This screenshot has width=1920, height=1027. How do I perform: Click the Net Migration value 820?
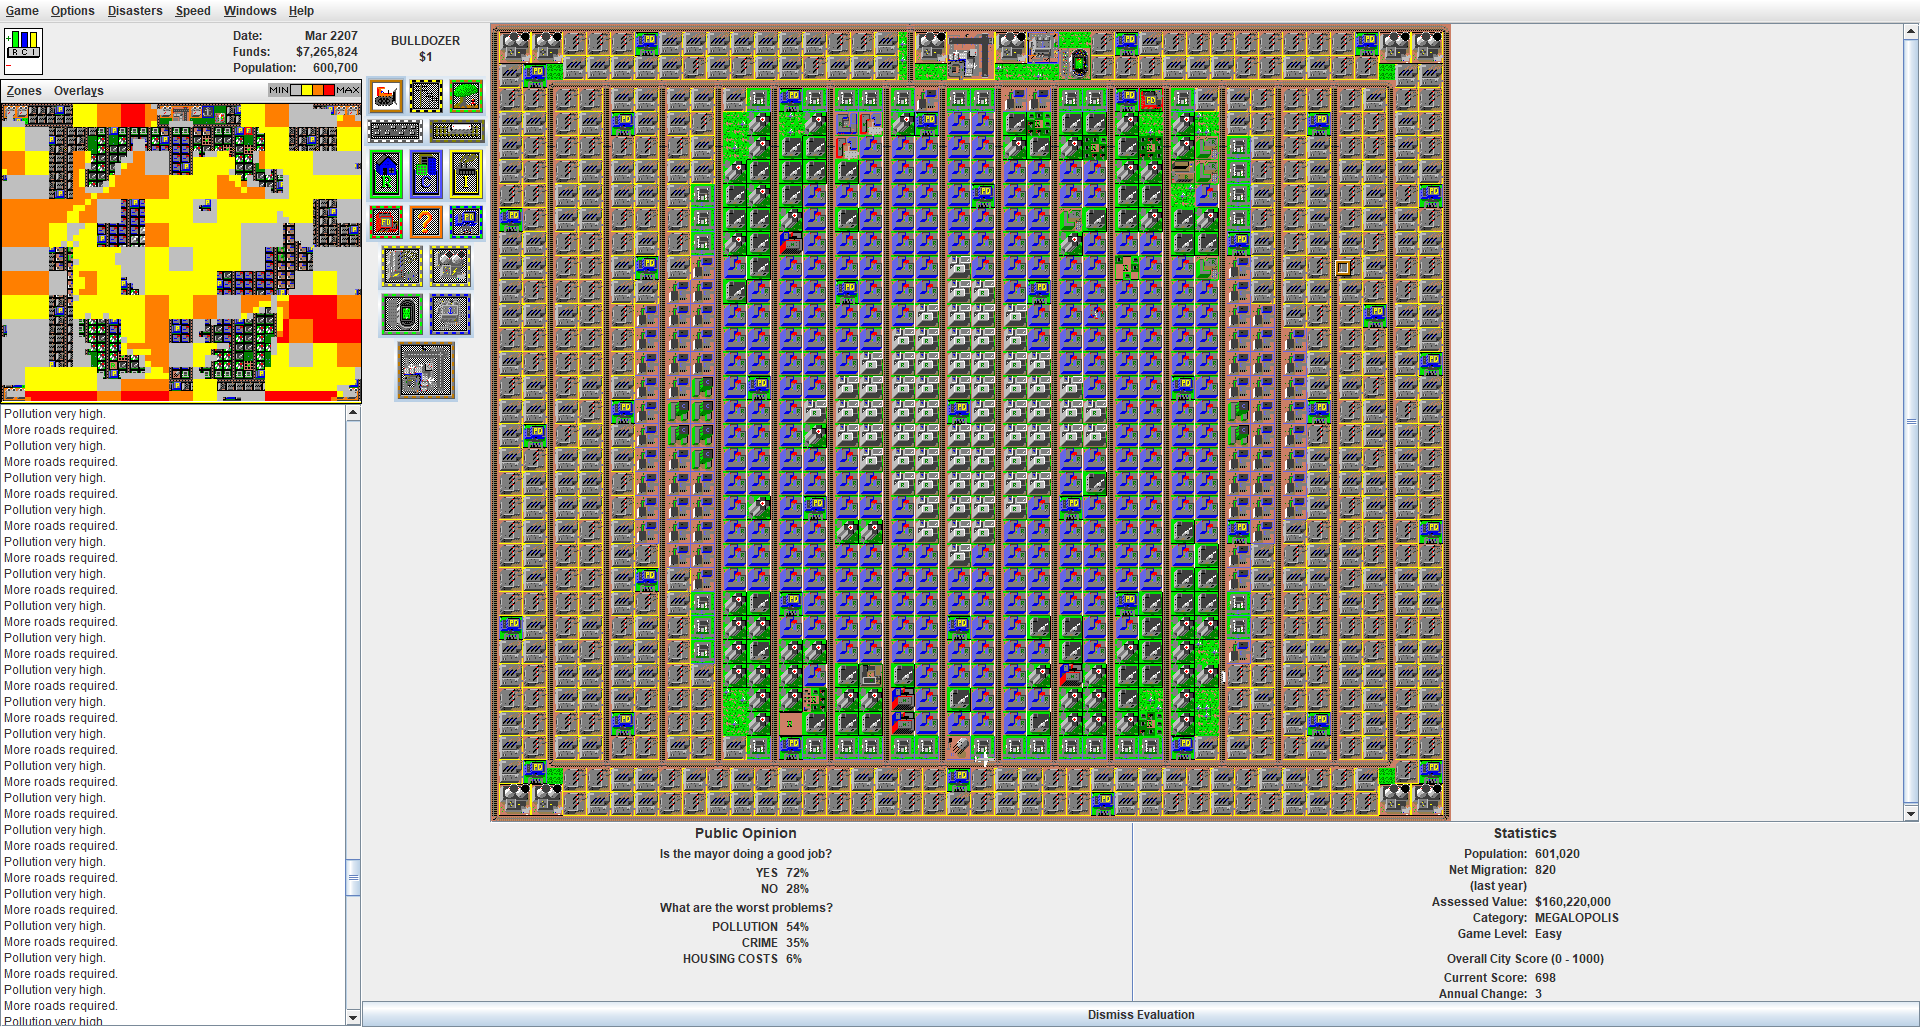(1545, 870)
